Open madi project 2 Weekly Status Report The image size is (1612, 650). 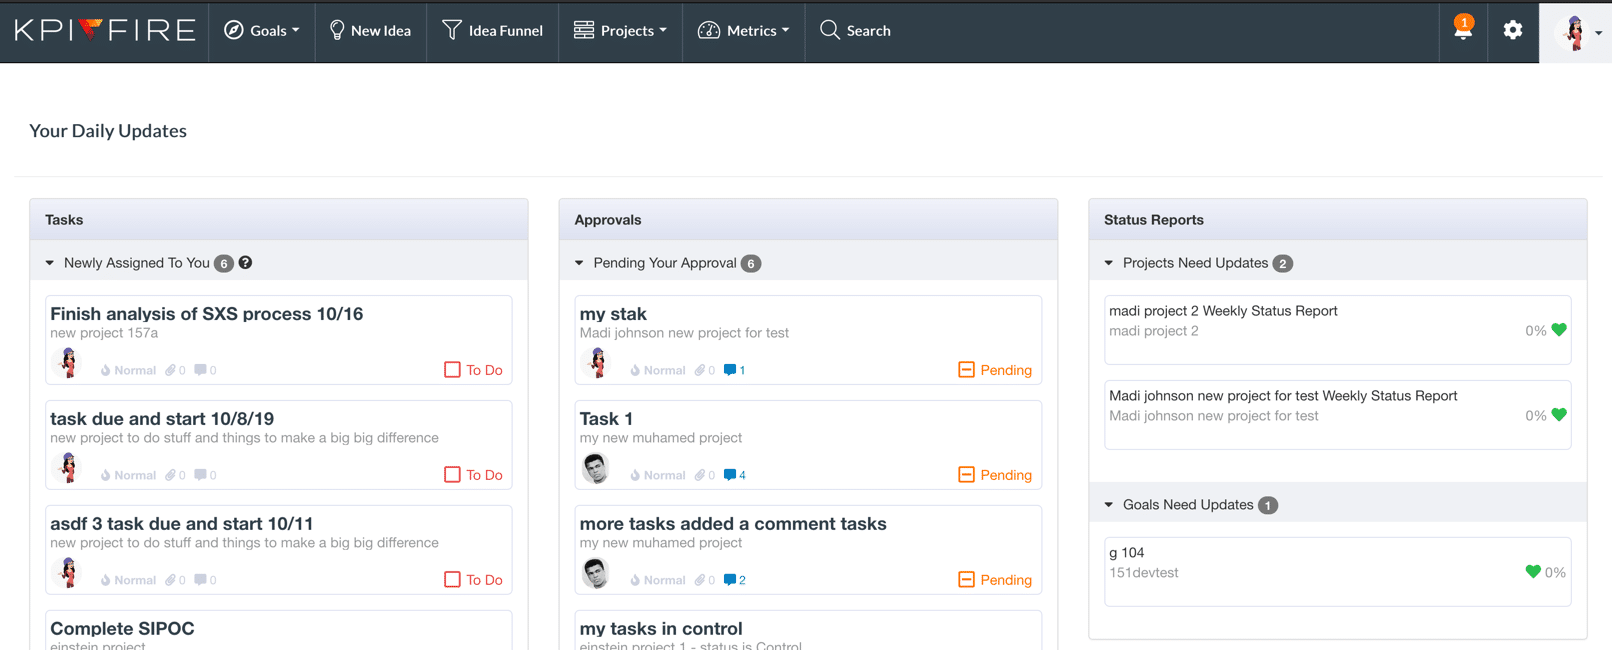(x=1223, y=311)
